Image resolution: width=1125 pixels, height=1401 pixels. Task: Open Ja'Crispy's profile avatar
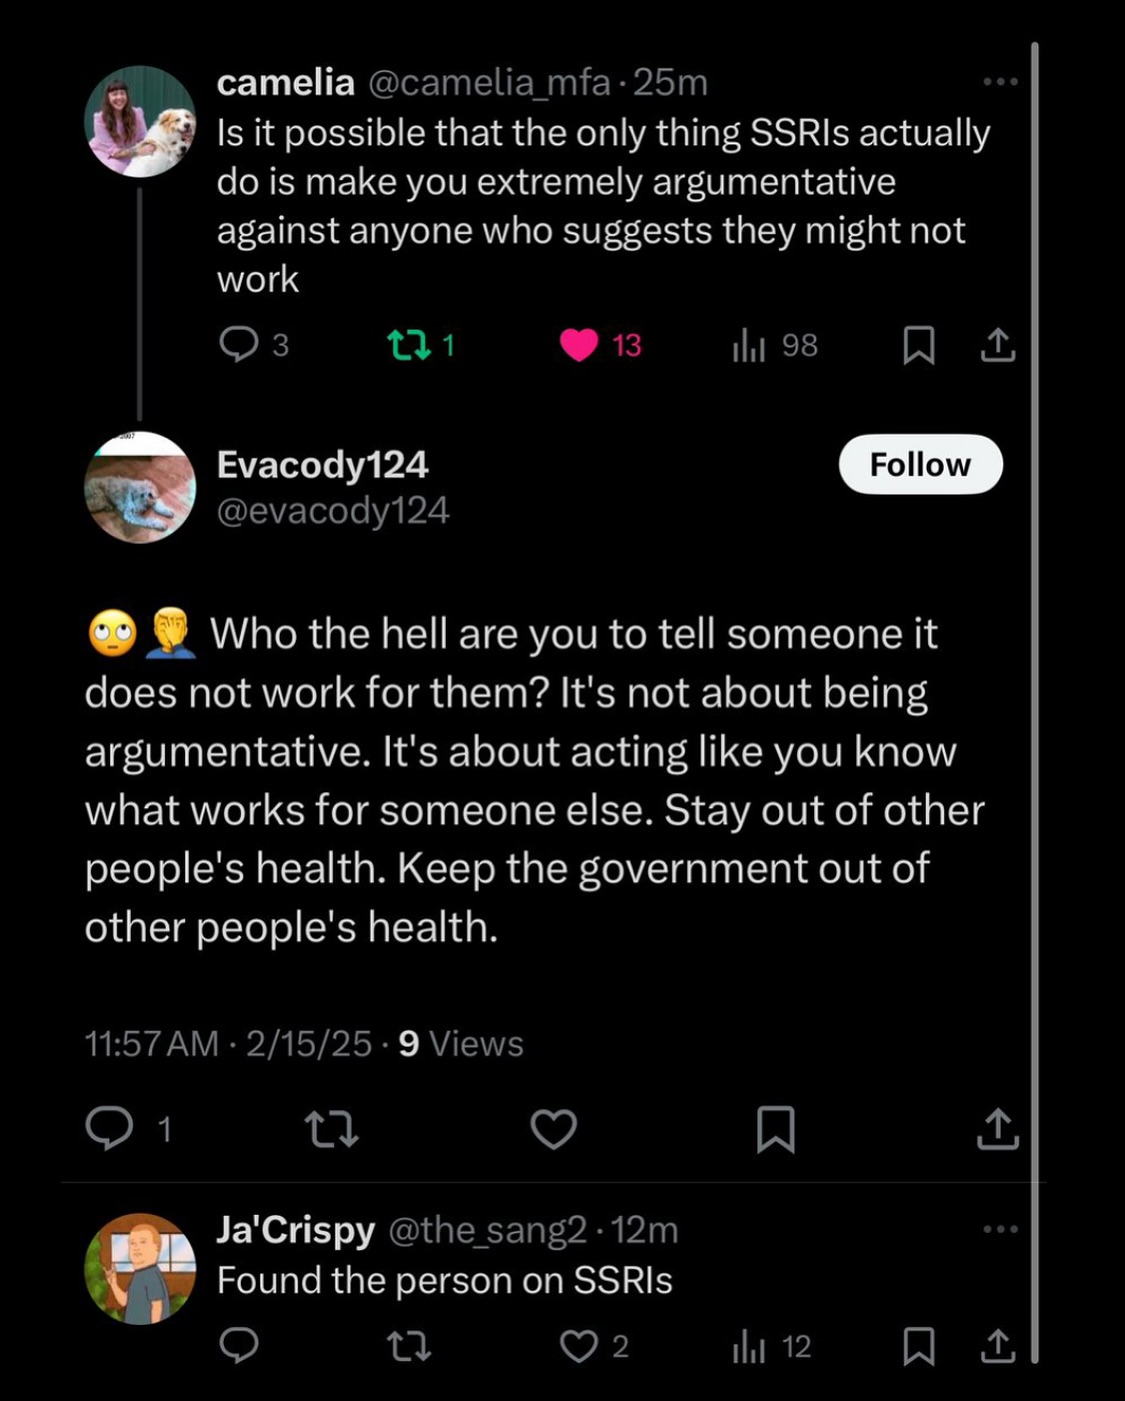pyautogui.click(x=140, y=1269)
